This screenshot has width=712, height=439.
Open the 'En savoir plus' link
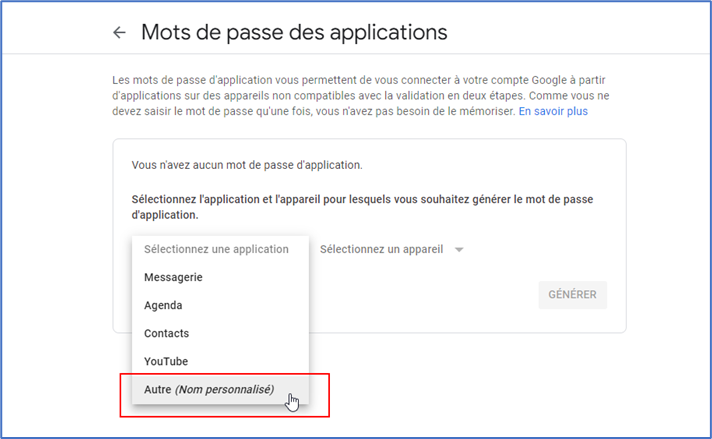pyautogui.click(x=553, y=111)
